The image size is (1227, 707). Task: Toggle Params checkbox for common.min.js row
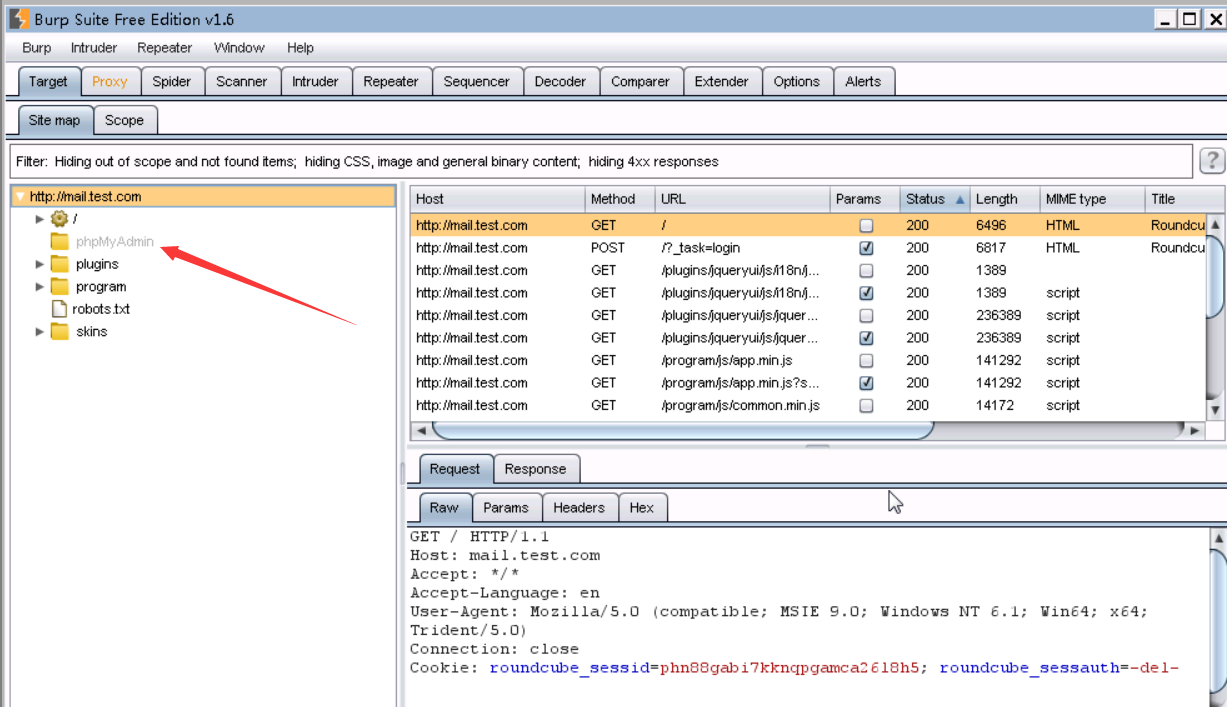point(866,406)
